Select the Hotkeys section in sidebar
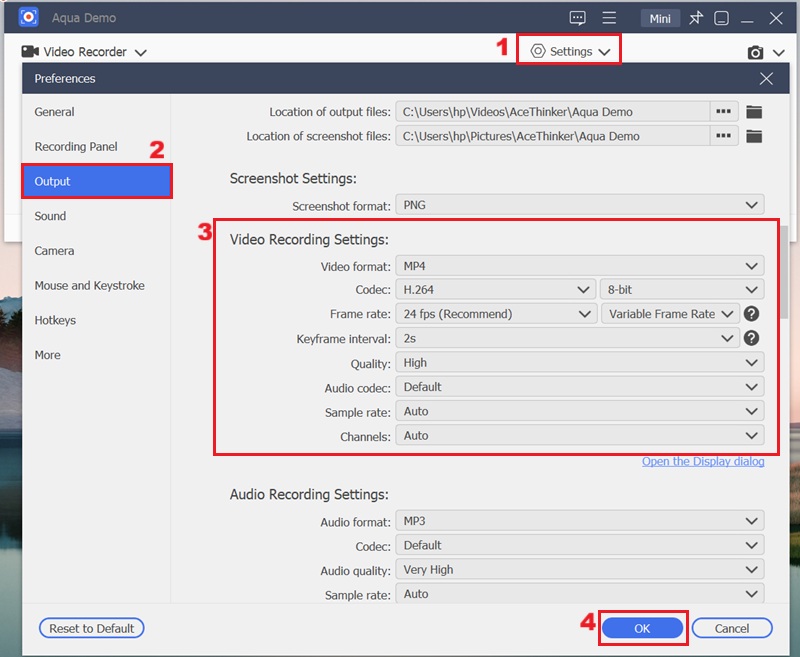This screenshot has width=800, height=657. tap(56, 320)
